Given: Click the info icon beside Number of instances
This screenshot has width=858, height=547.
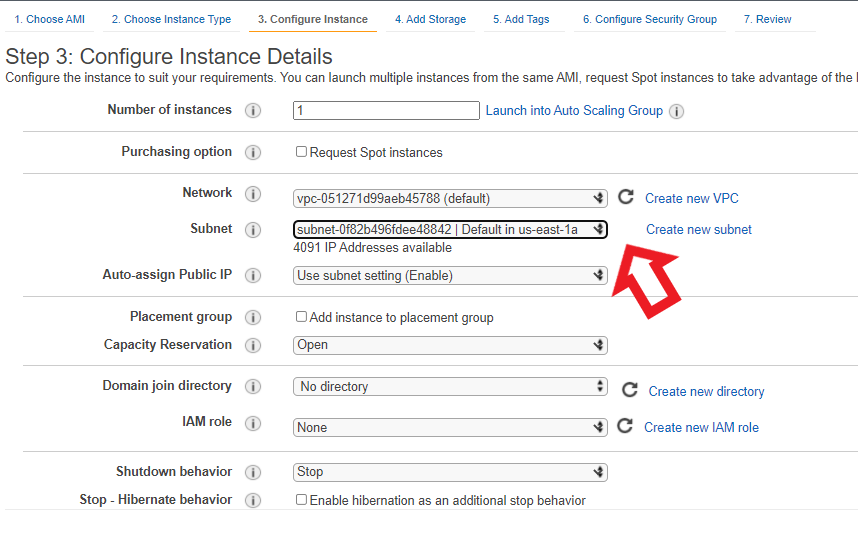Looking at the screenshot, I should pos(253,111).
